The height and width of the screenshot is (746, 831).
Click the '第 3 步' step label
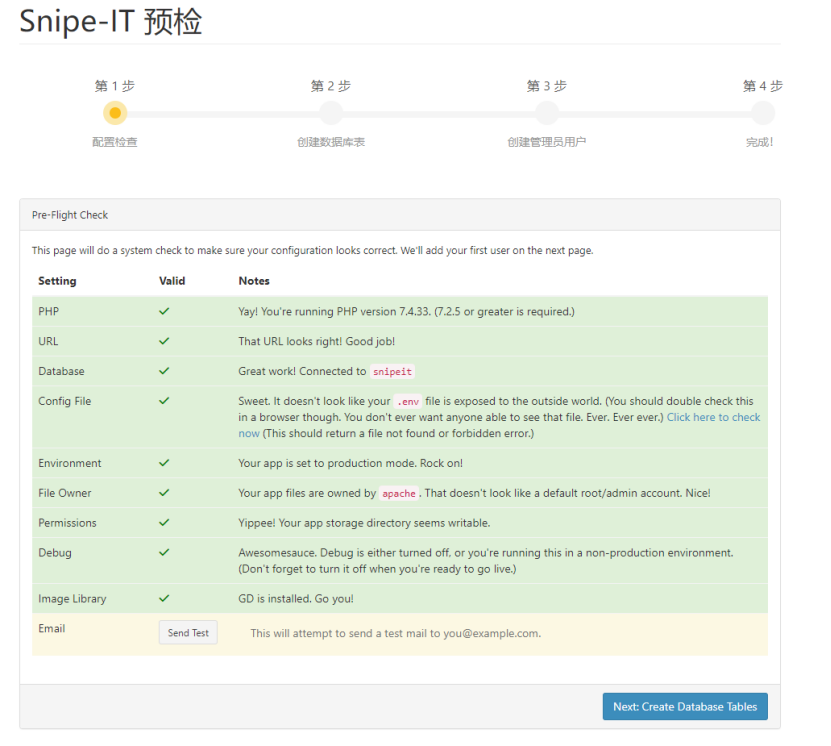pyautogui.click(x=547, y=86)
